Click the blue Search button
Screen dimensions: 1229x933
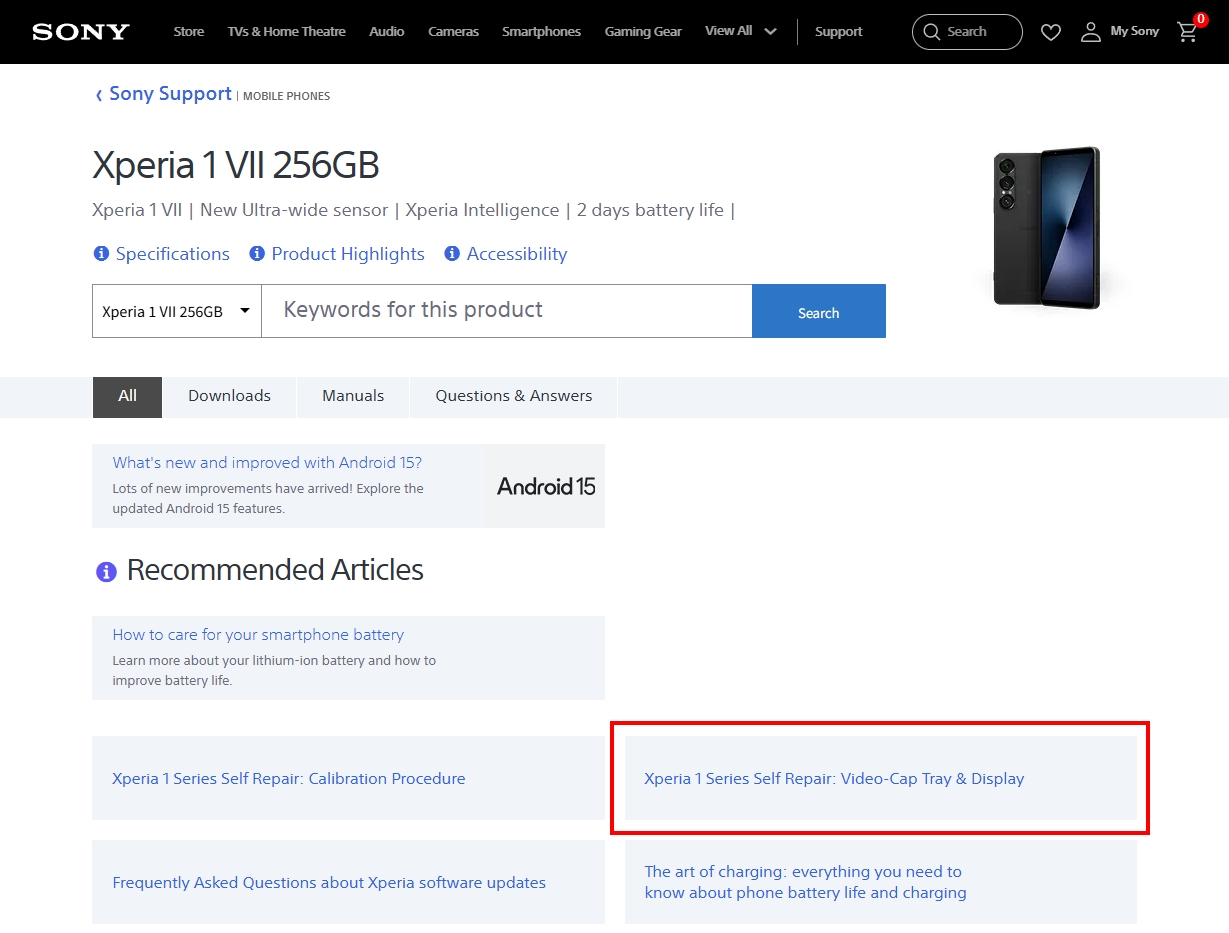pos(819,311)
